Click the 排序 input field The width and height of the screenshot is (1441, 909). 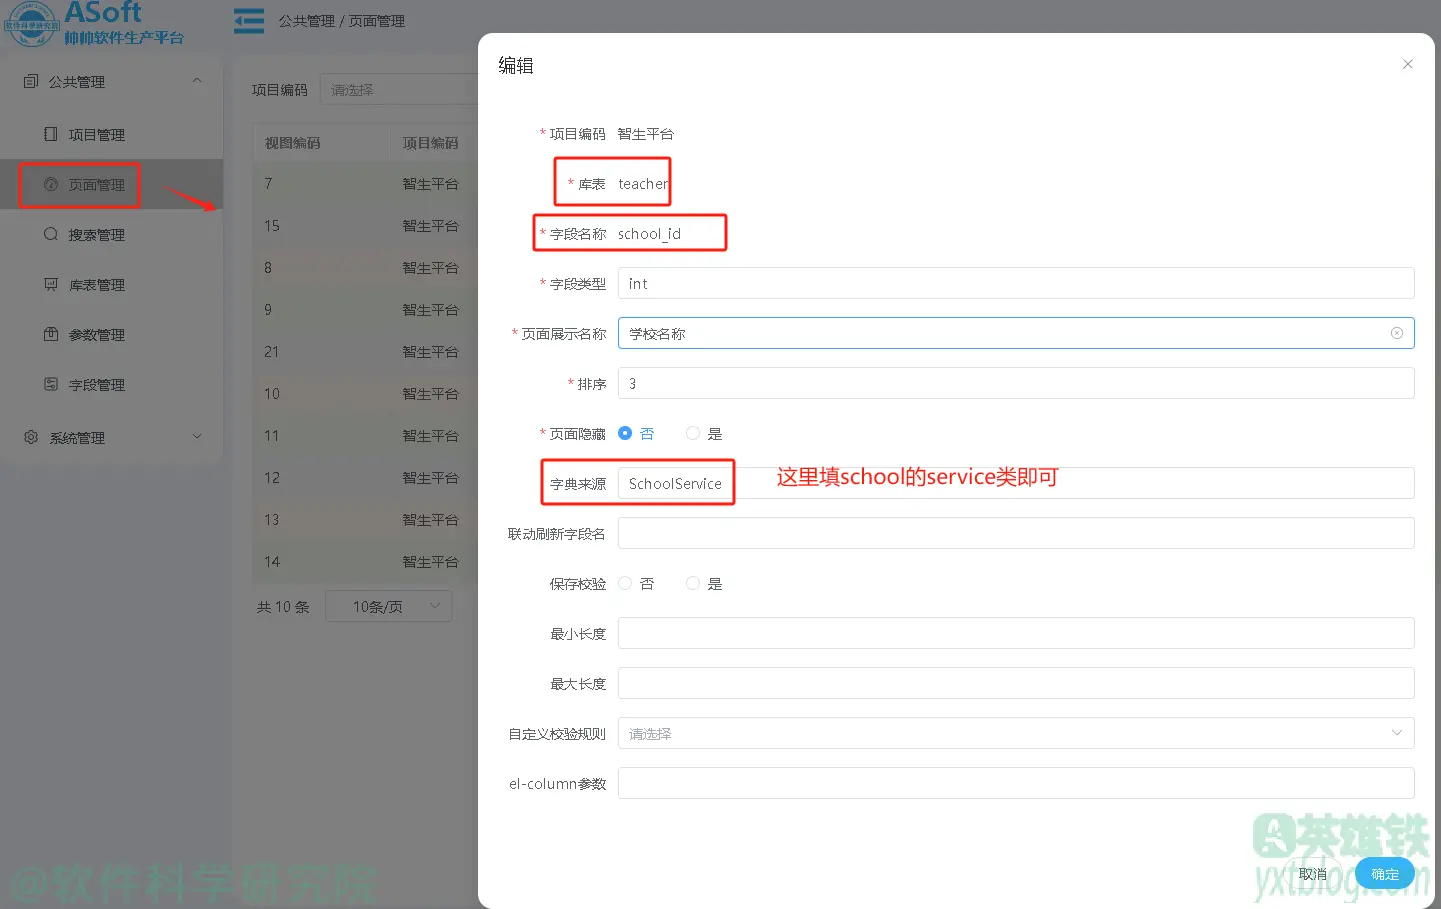pos(1016,383)
